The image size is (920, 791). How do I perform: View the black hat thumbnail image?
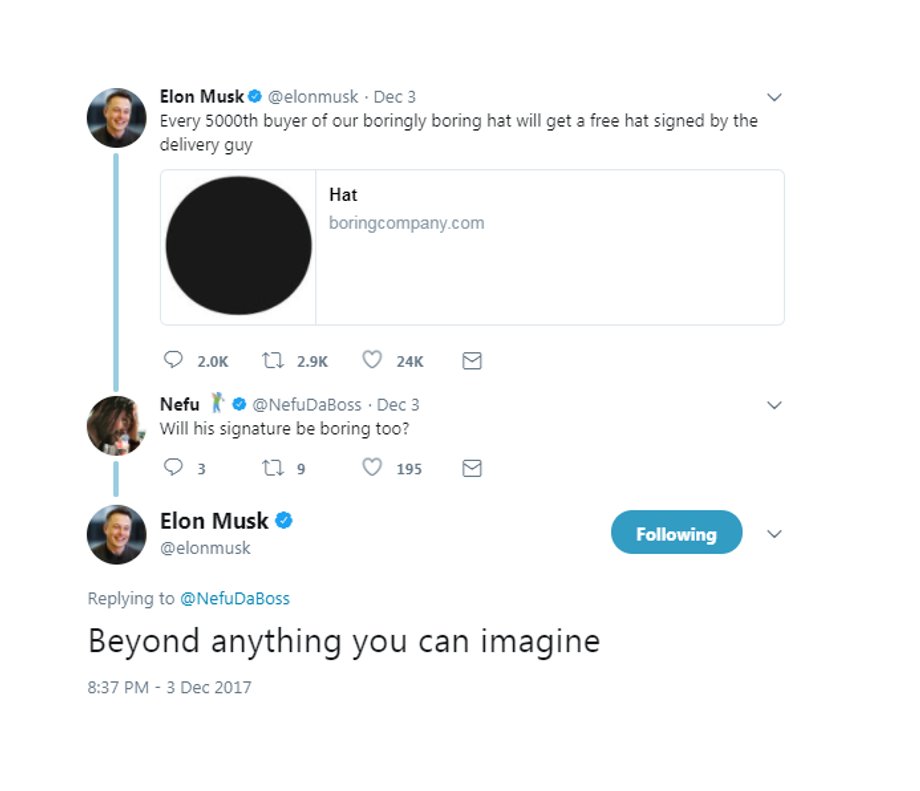tap(238, 246)
